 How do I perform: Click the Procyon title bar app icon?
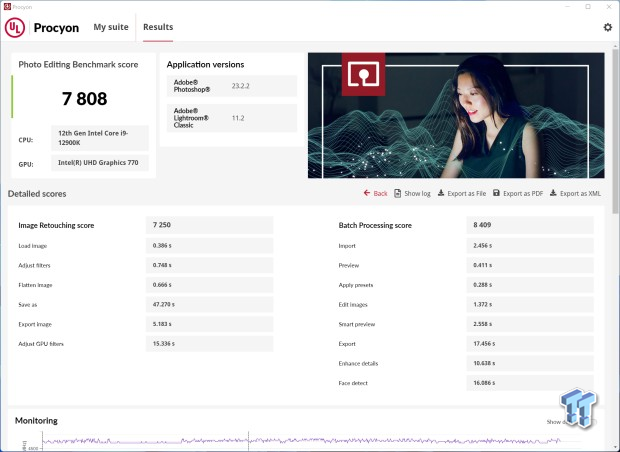pos(7,6)
